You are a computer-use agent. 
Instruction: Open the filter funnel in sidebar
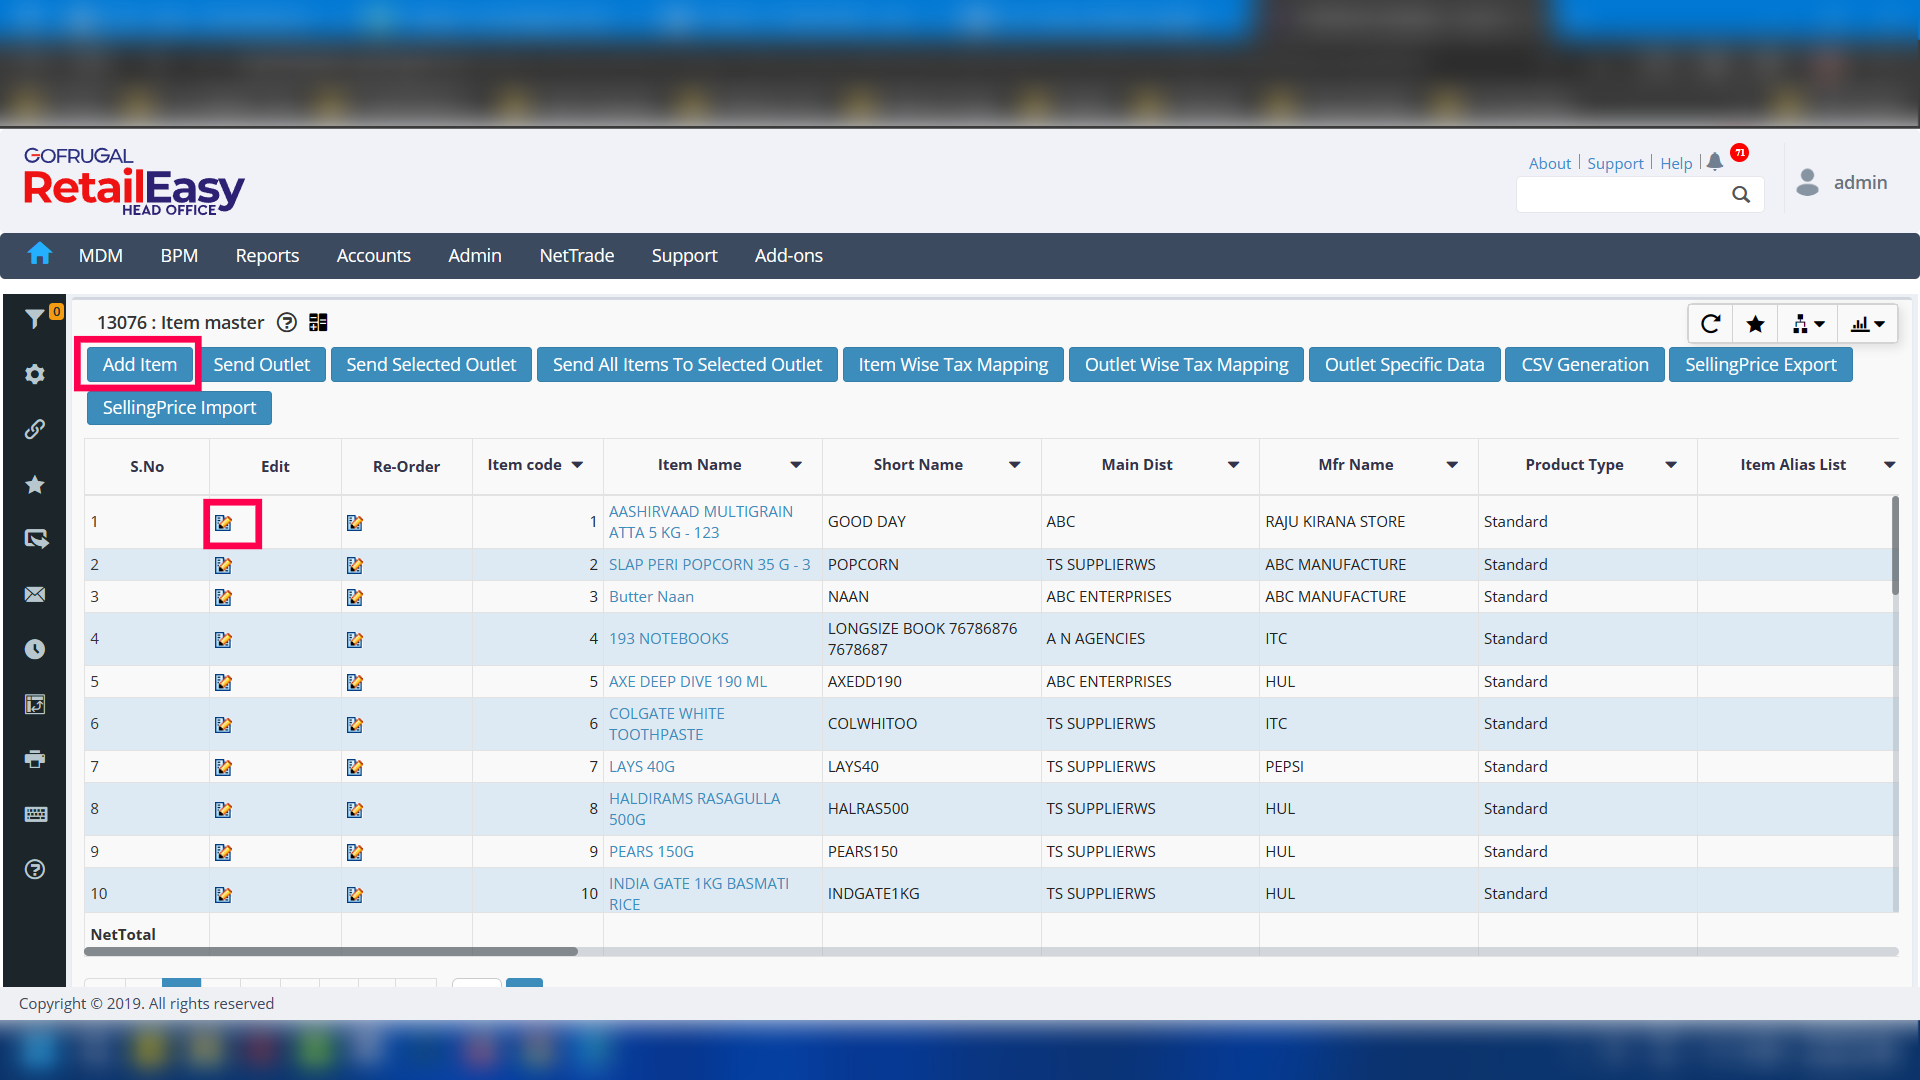(x=34, y=319)
